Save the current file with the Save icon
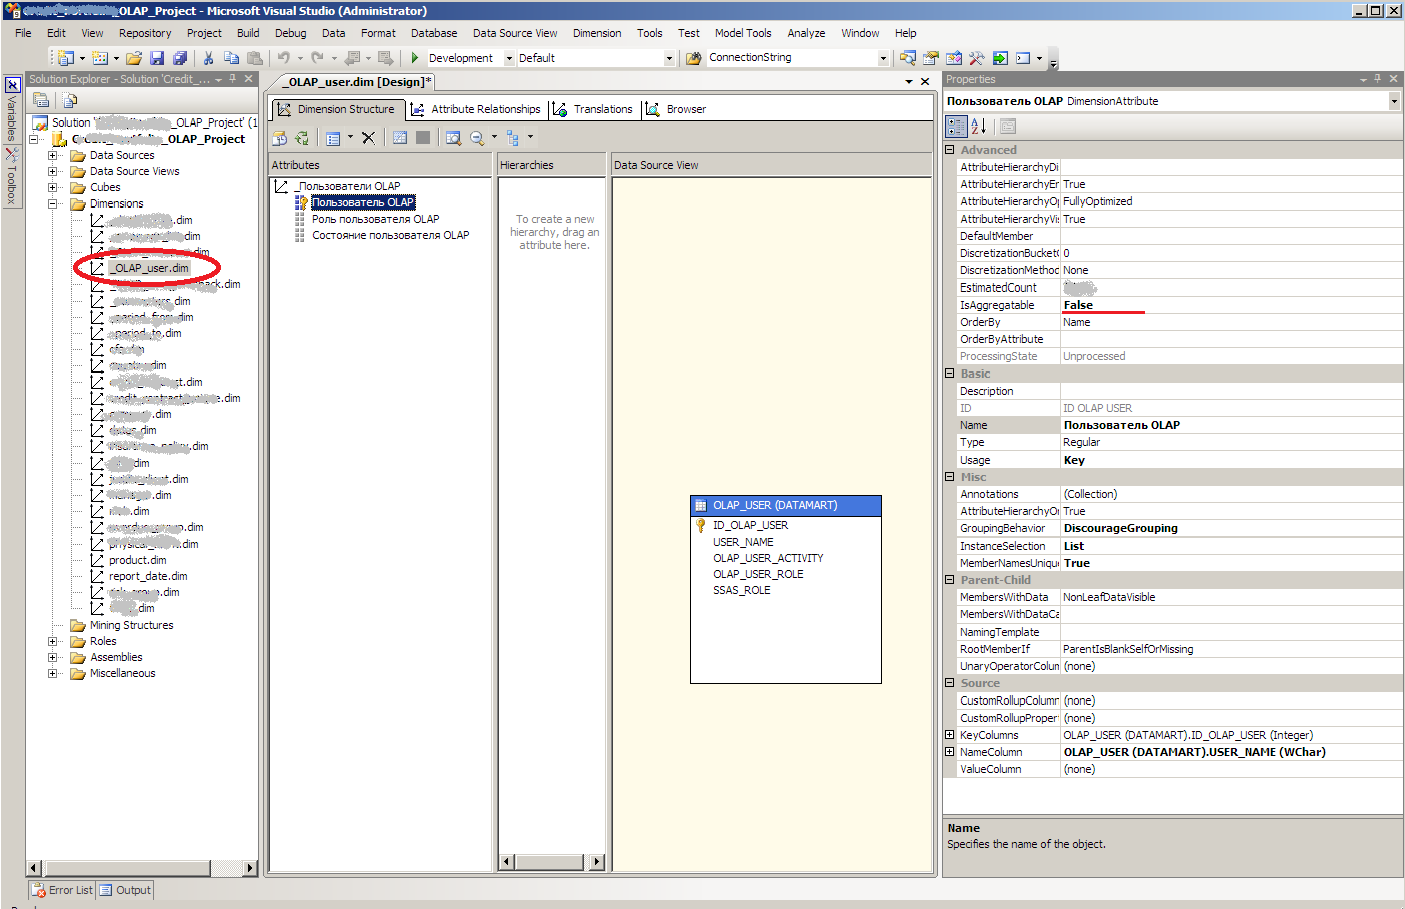The height and width of the screenshot is (909, 1405). pos(157,58)
